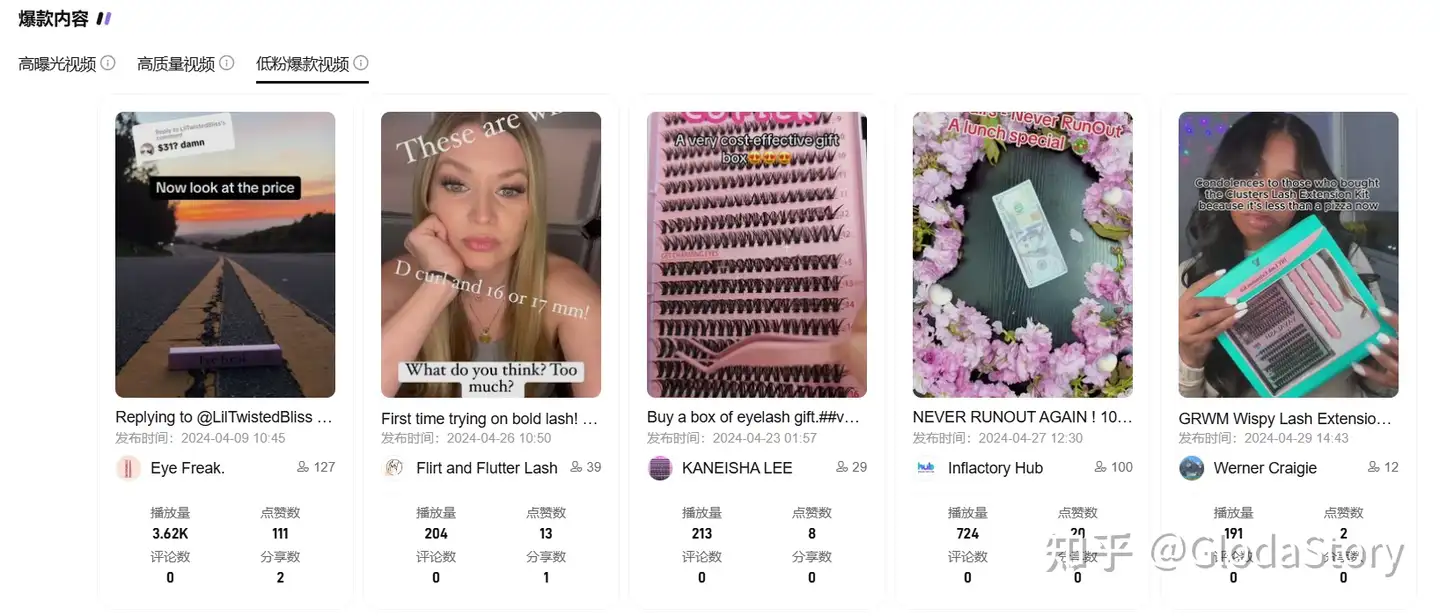
Task: Switch to the 高质量视频 tab
Action: pyautogui.click(x=176, y=64)
